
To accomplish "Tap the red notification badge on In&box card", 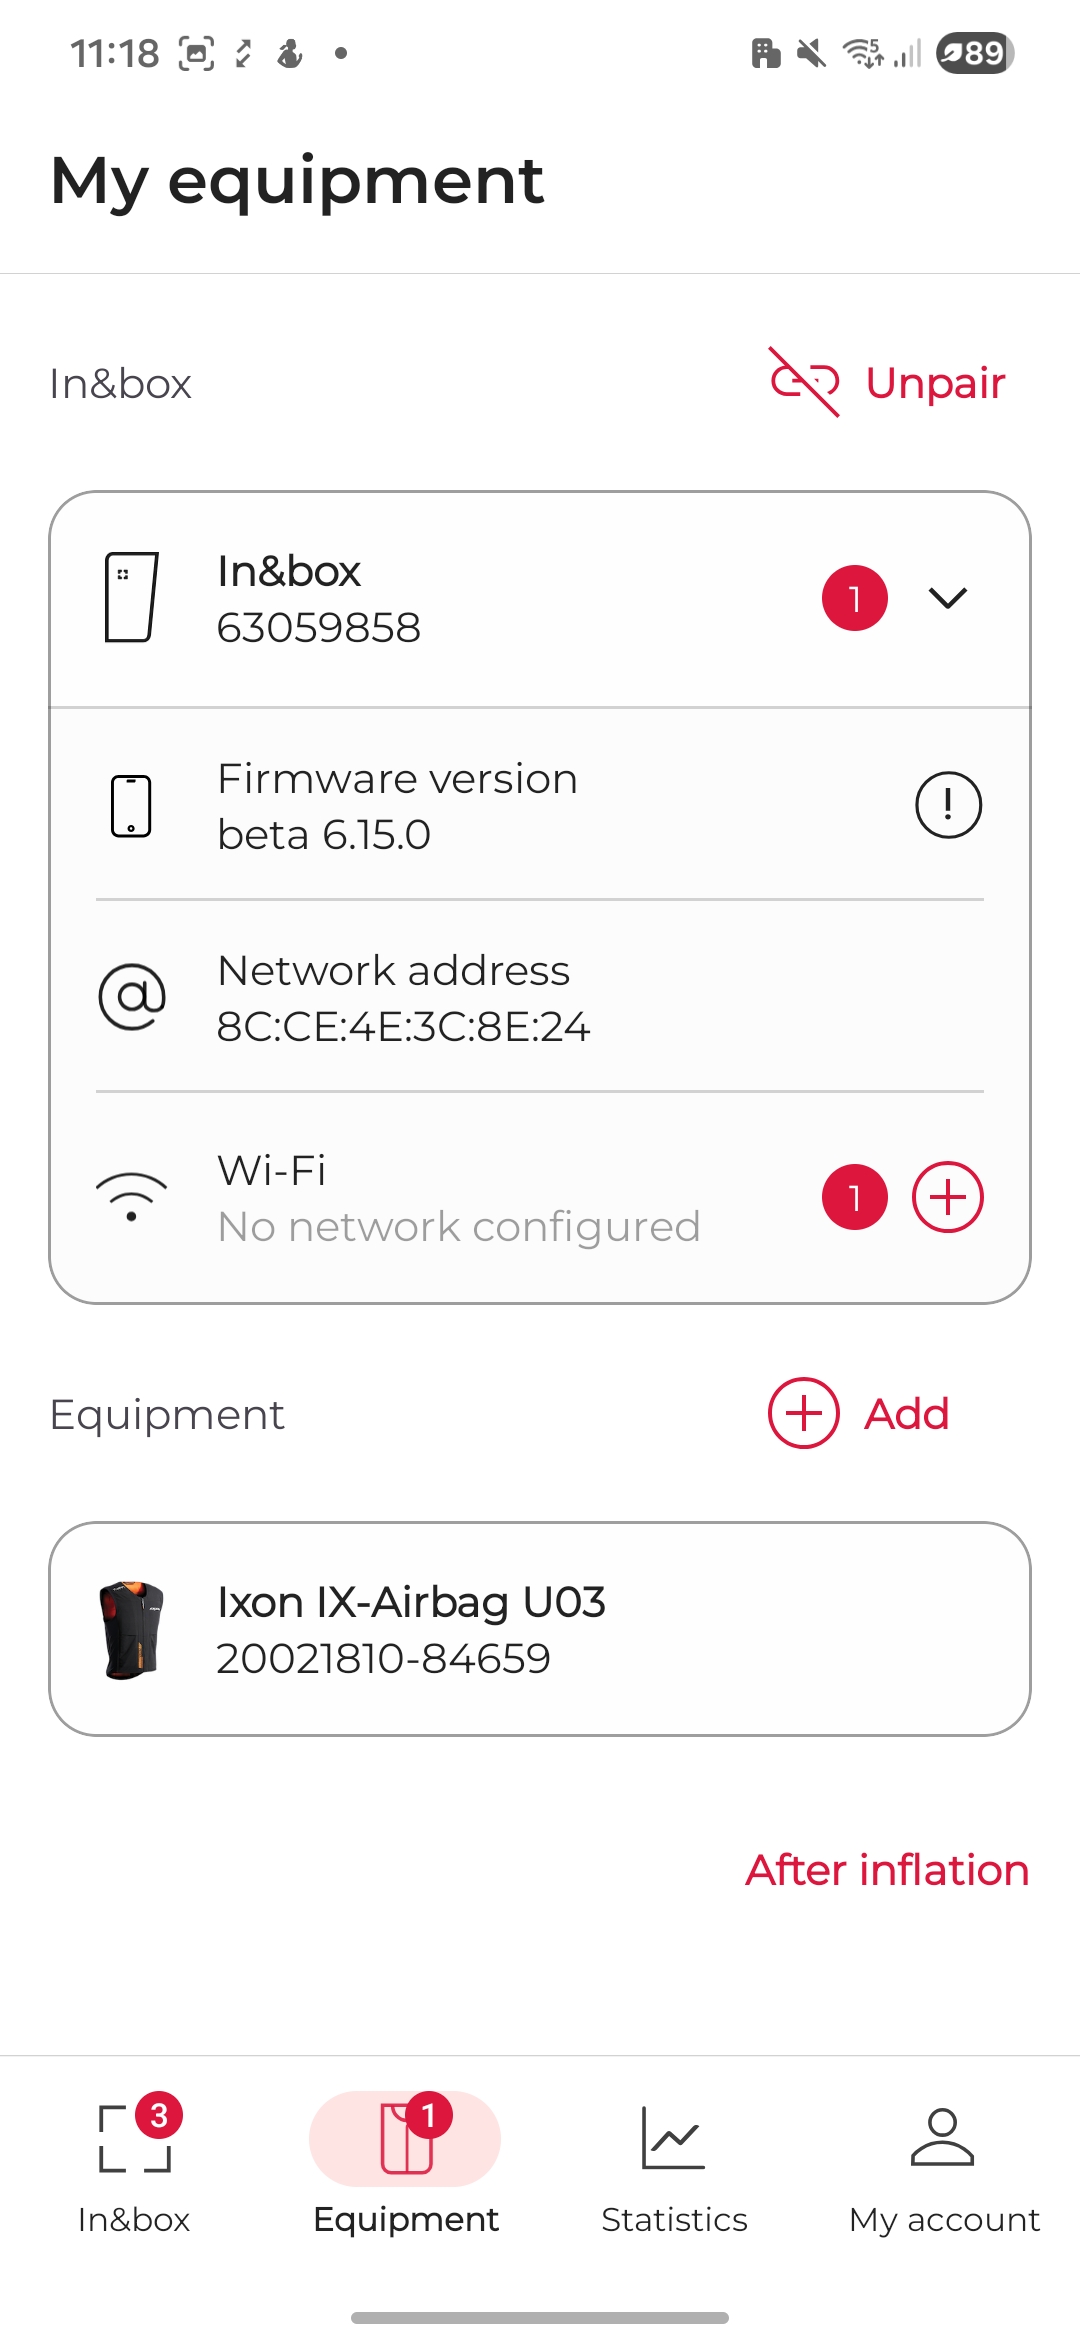I will tap(854, 598).
